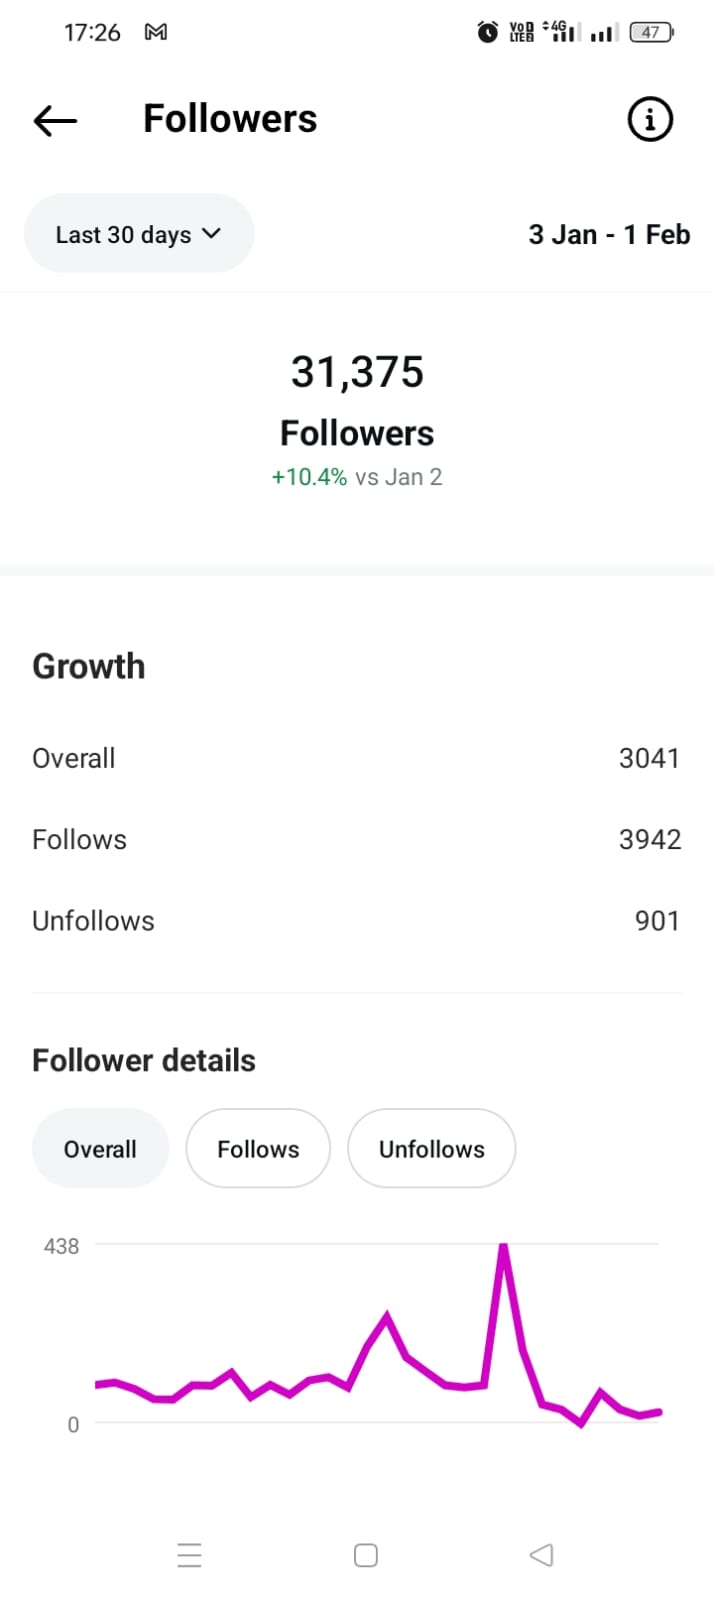Tap the 3 Jan - 1 Feb date range
714x1599 pixels.
pos(609,234)
